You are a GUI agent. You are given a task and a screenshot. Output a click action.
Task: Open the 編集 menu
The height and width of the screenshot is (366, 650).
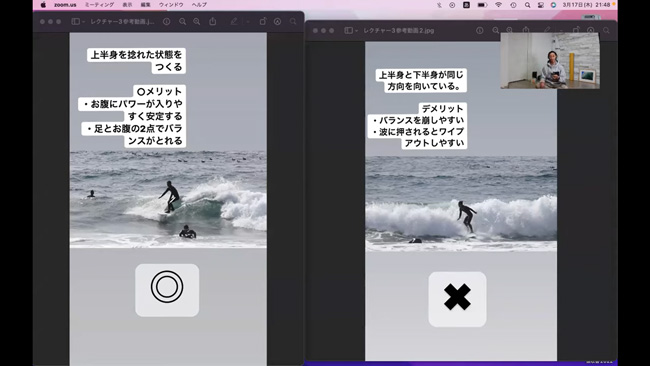pos(146,5)
